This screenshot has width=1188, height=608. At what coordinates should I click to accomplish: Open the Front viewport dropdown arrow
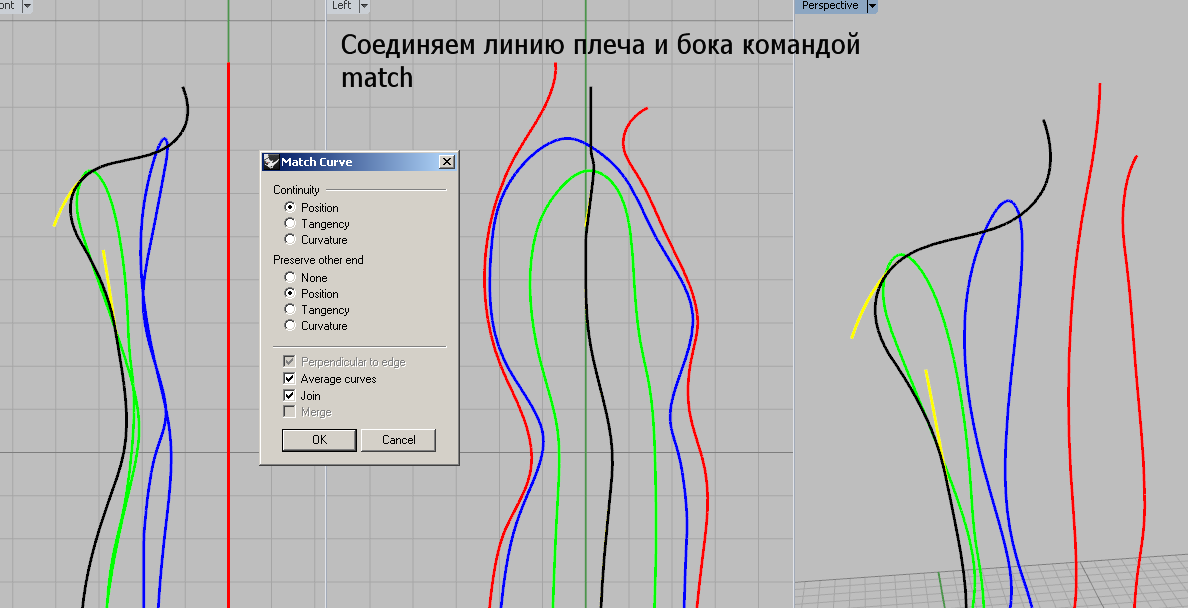pyautogui.click(x=27, y=5)
